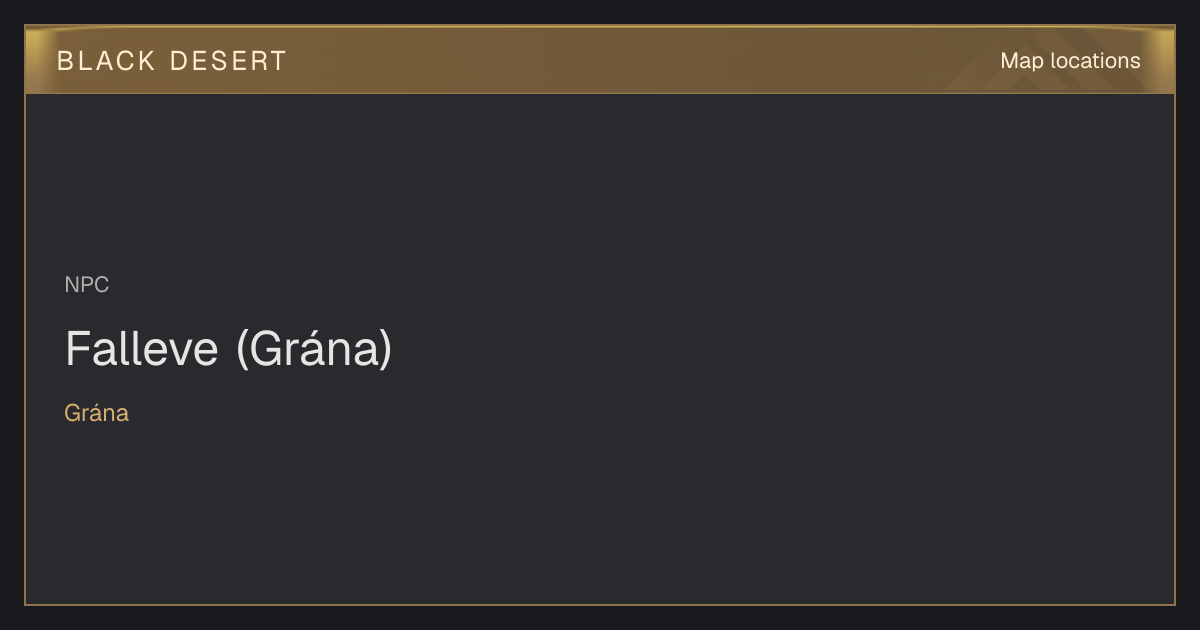Click the Falleve (Grána) NPC title
Viewport: 1200px width, 630px height.
[x=229, y=348]
